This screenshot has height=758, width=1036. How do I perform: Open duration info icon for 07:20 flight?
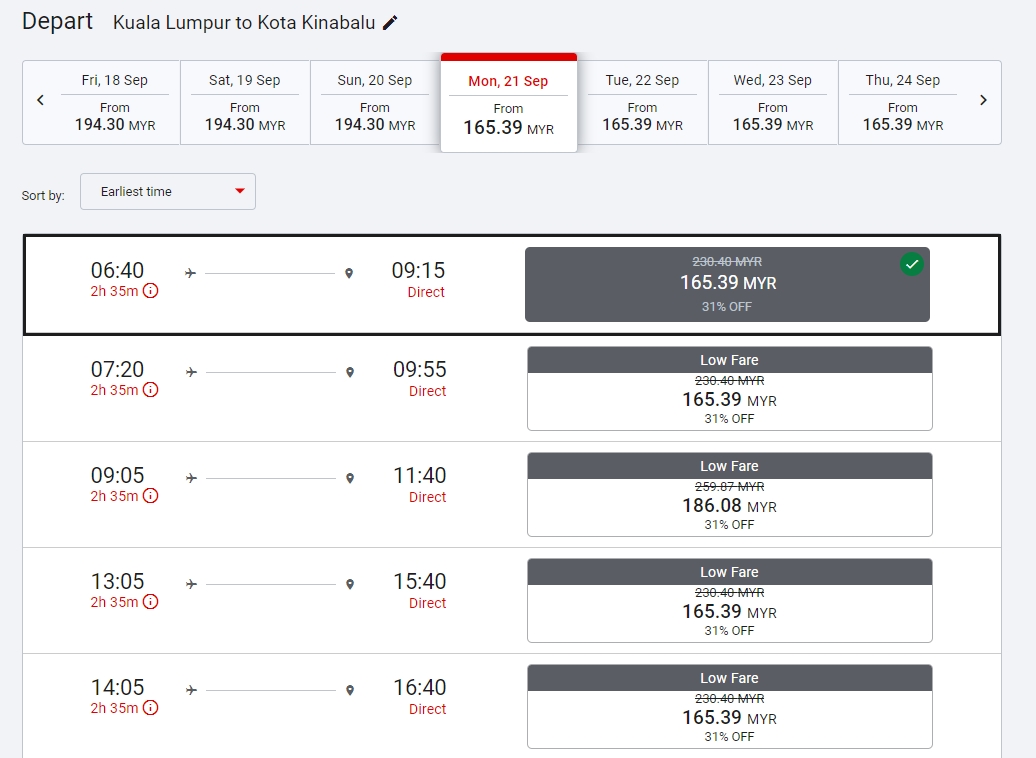(x=150, y=390)
